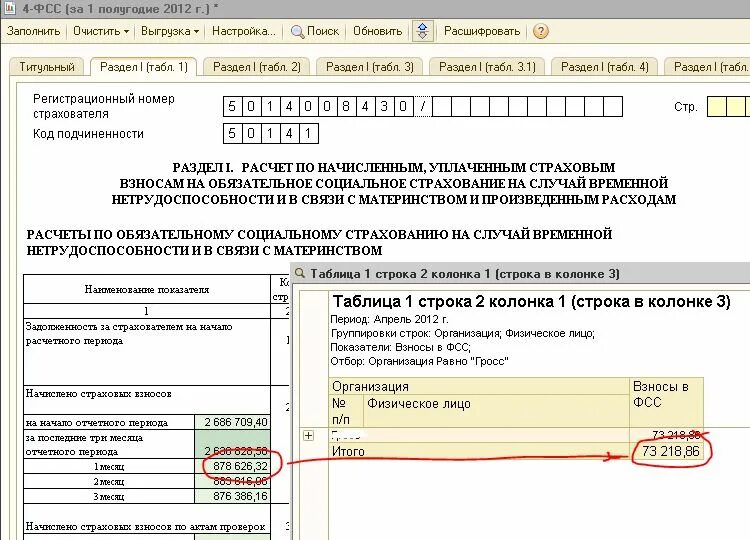Click Заполнить in the toolbar
Image resolution: width=750 pixels, height=540 pixels.
pyautogui.click(x=33, y=31)
